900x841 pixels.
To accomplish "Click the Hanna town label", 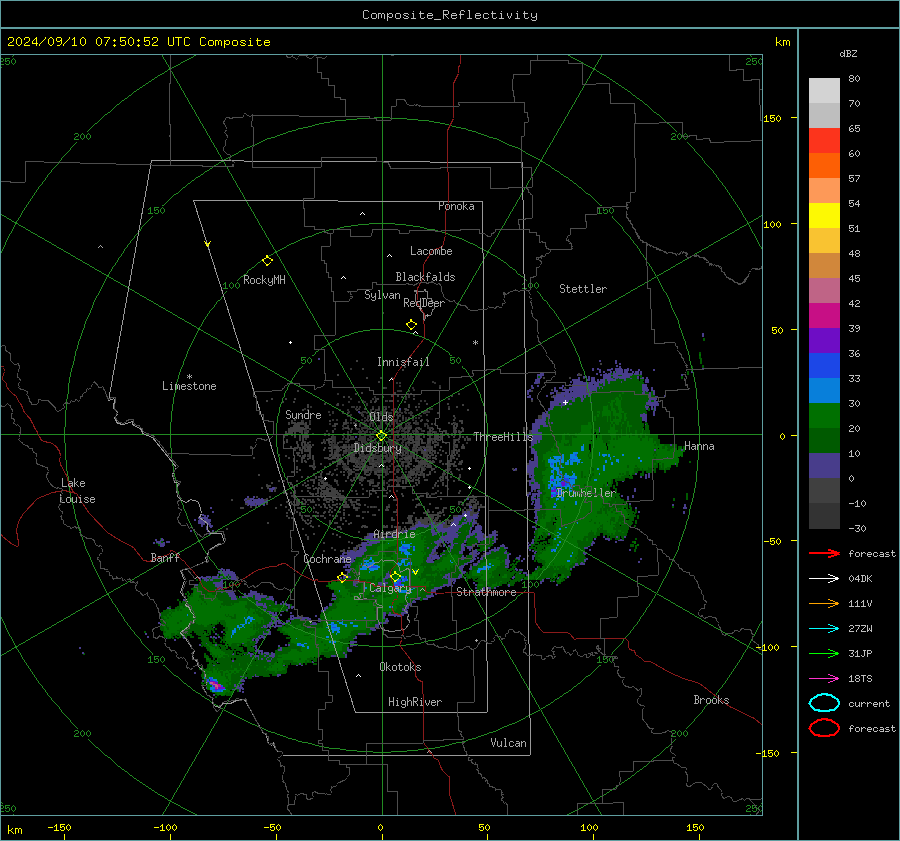I will (x=699, y=446).
